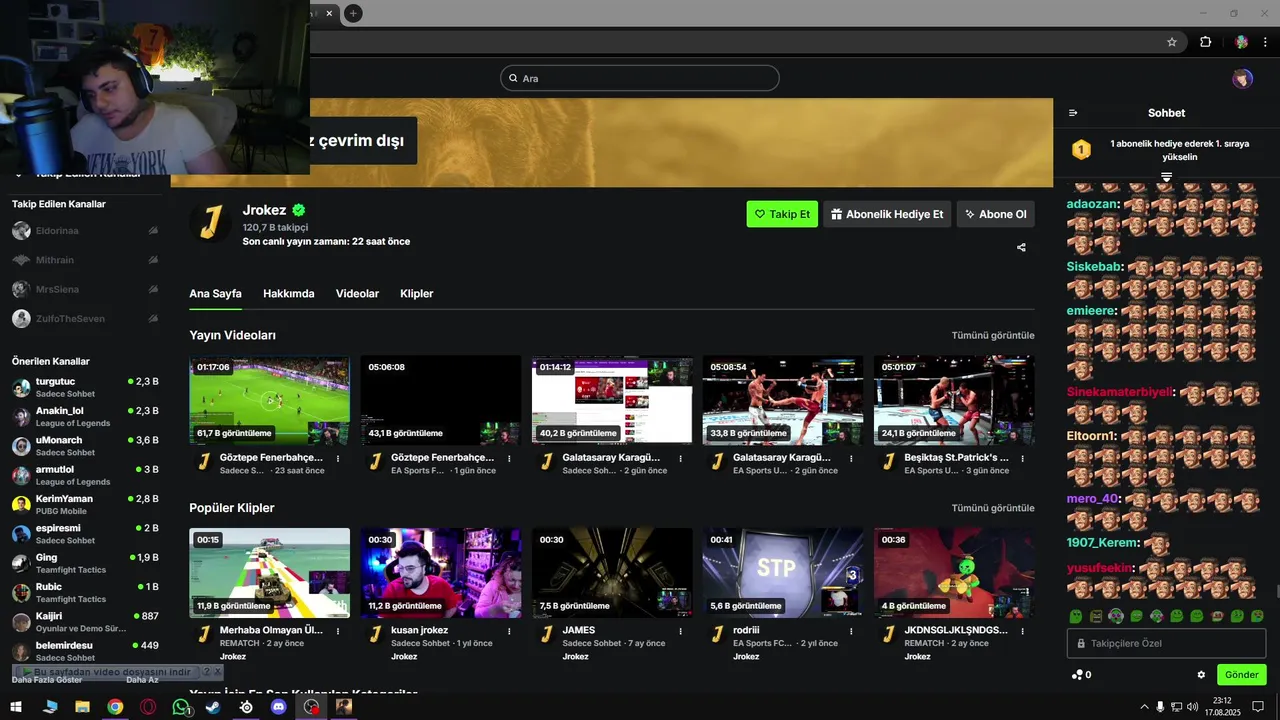Open three-dot menu of JAMES clip
The width and height of the screenshot is (1280, 720).
tap(680, 632)
